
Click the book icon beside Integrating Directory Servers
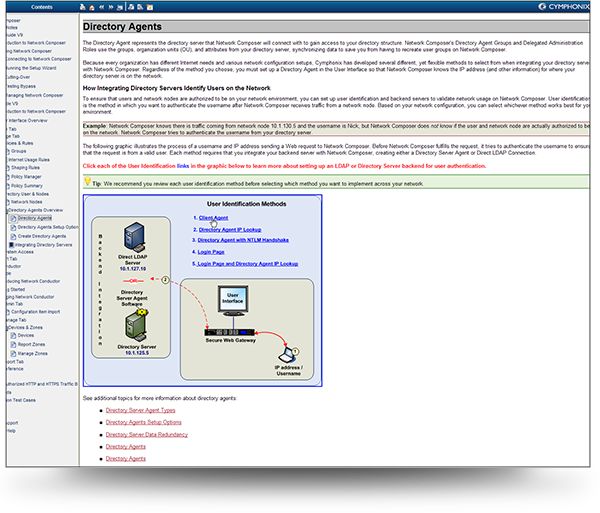(11, 245)
